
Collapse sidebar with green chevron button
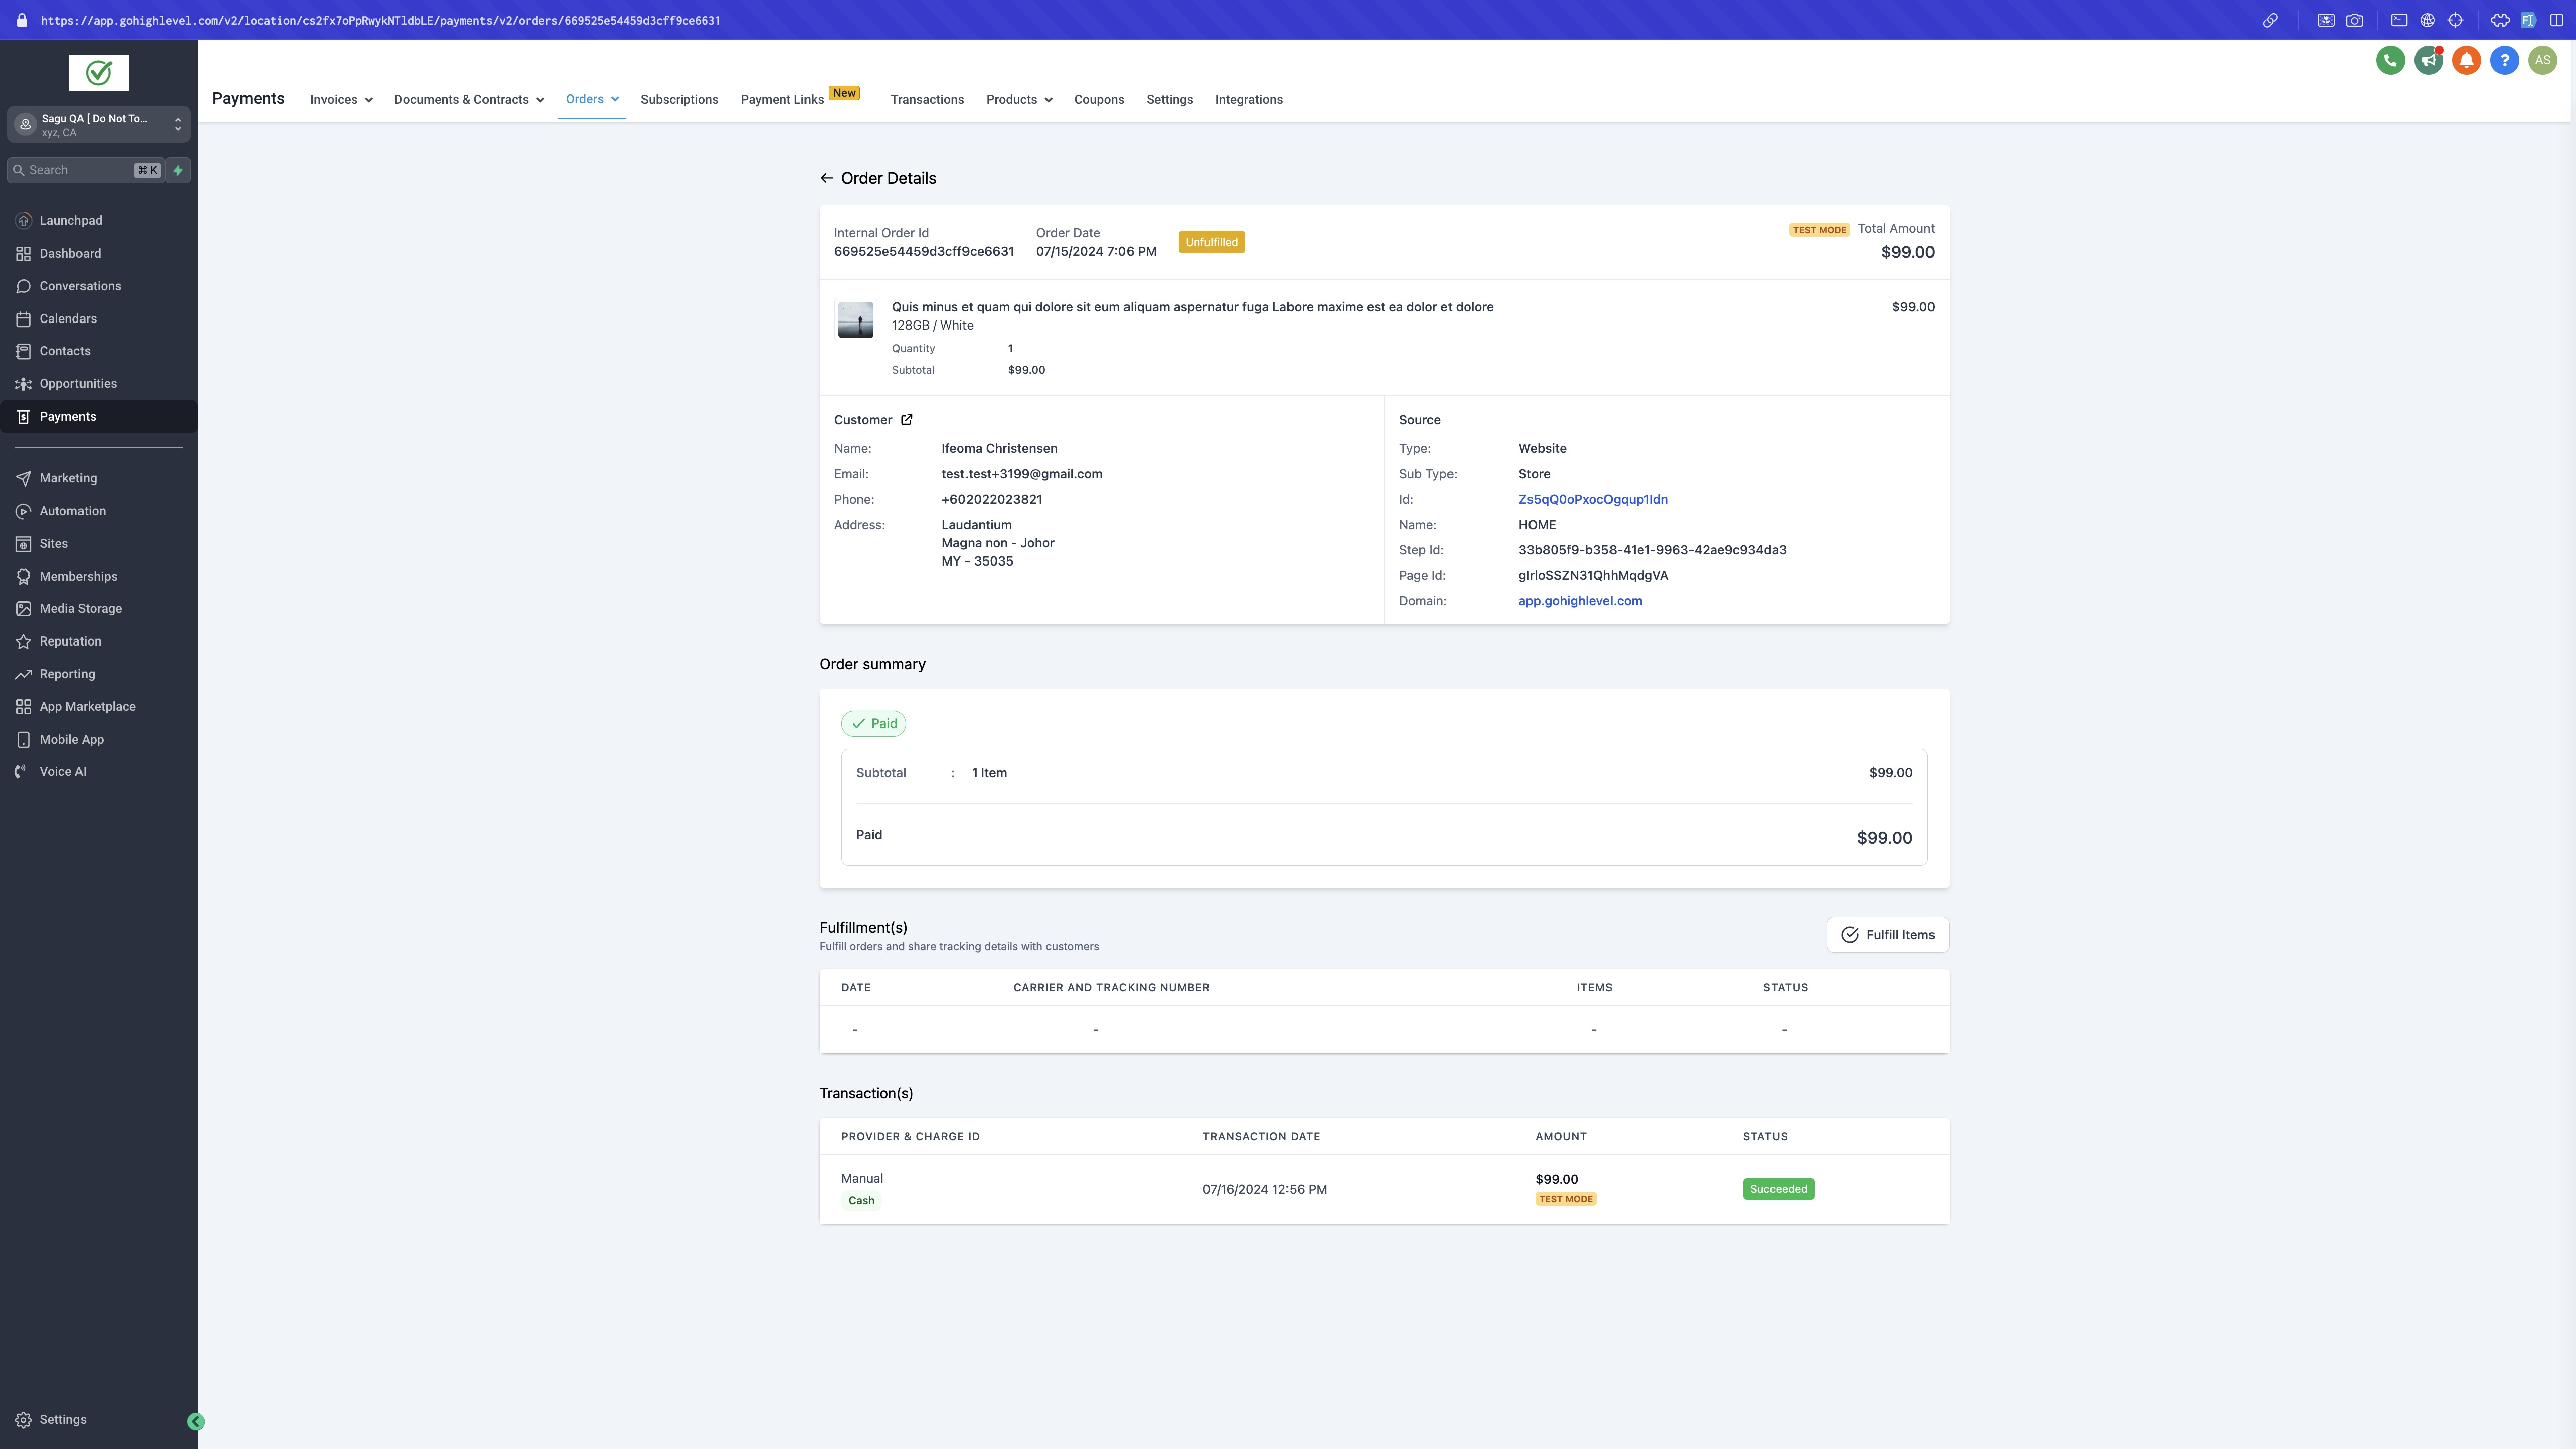point(196,1421)
